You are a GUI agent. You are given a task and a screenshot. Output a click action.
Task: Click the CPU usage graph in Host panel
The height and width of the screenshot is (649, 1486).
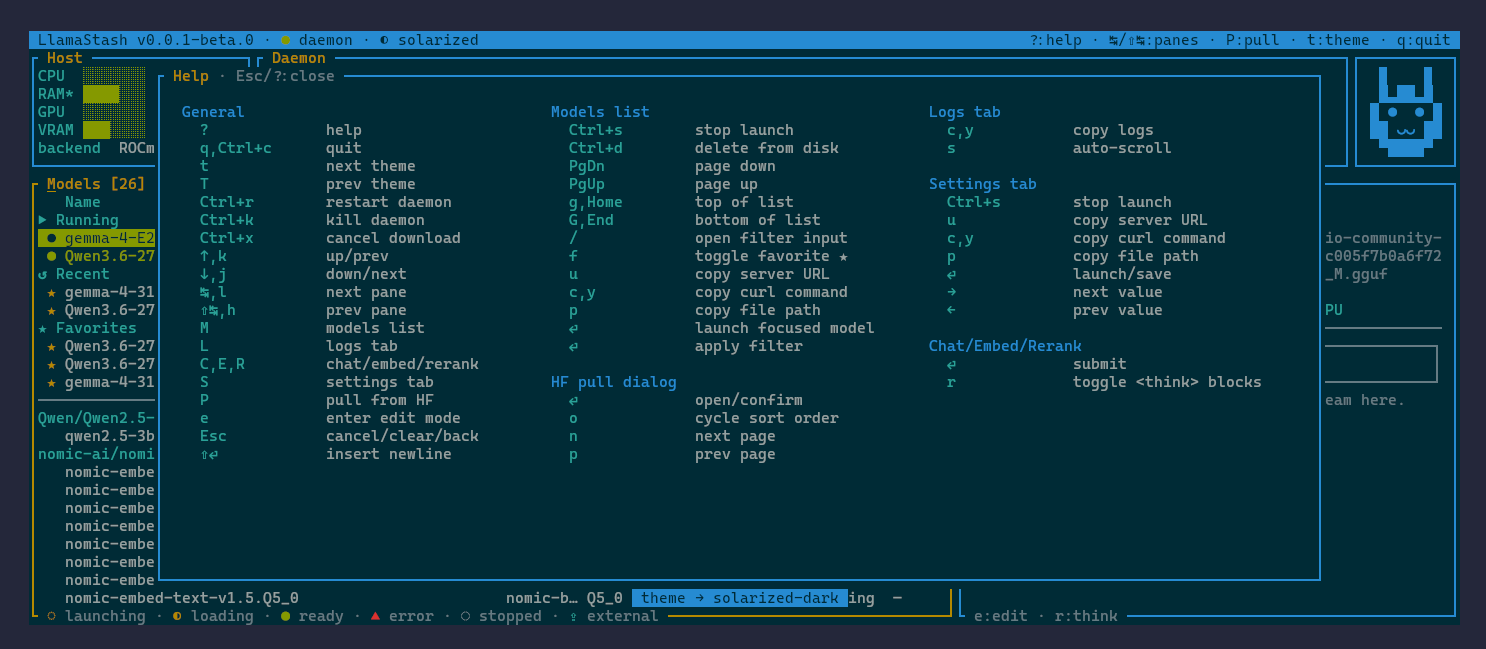(114, 76)
